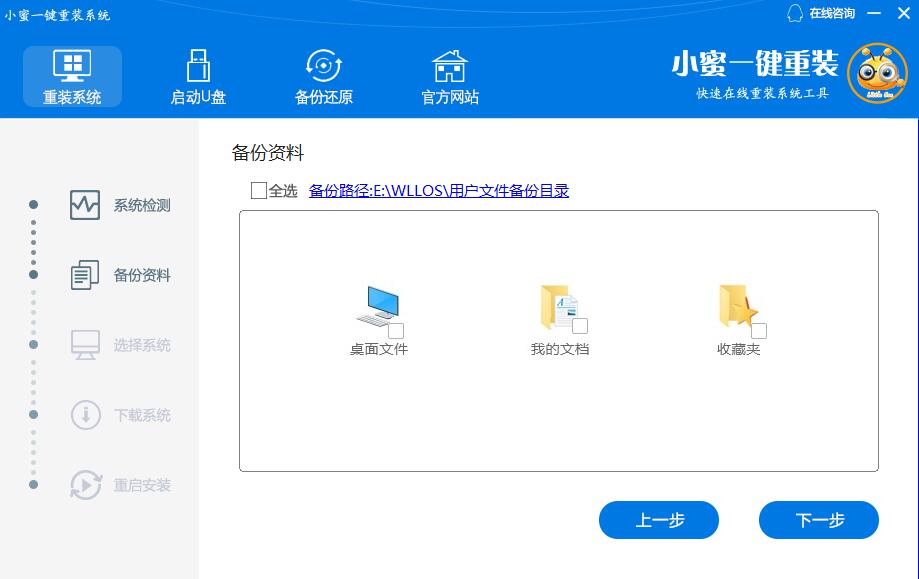Click the 系统检测 step icon in the sidebar
Screen dimensions: 919x579
pyautogui.click(x=85, y=205)
